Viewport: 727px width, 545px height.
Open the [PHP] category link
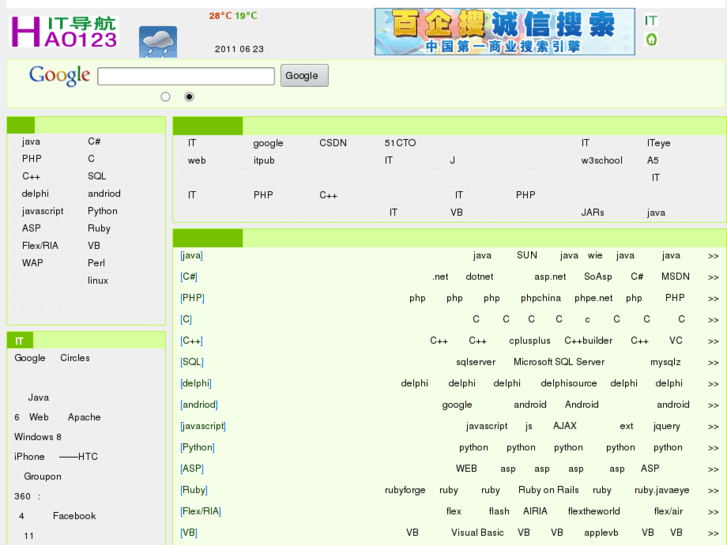192,298
